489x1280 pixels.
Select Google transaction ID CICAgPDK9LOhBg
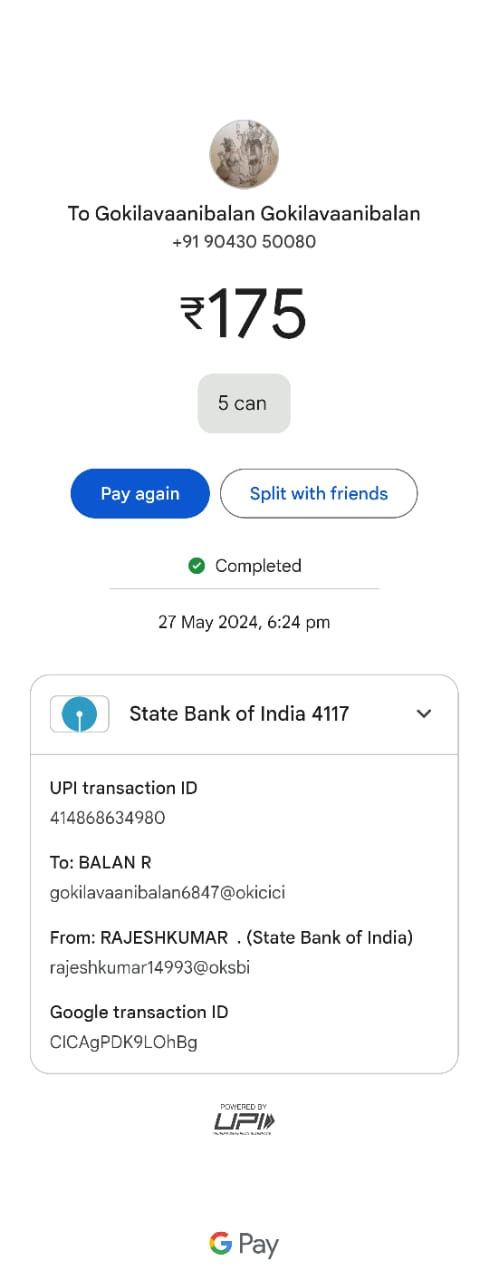click(124, 1042)
